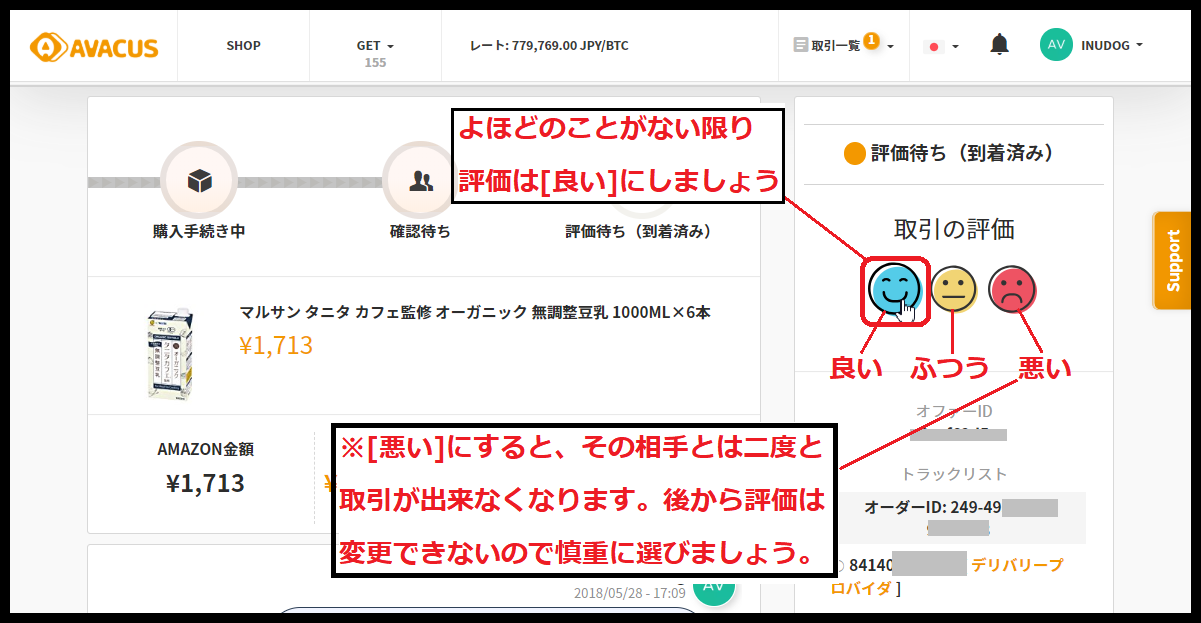Image resolution: width=1201 pixels, height=623 pixels.
Task: Click the box icon for 購入手続き中 step
Action: (199, 180)
